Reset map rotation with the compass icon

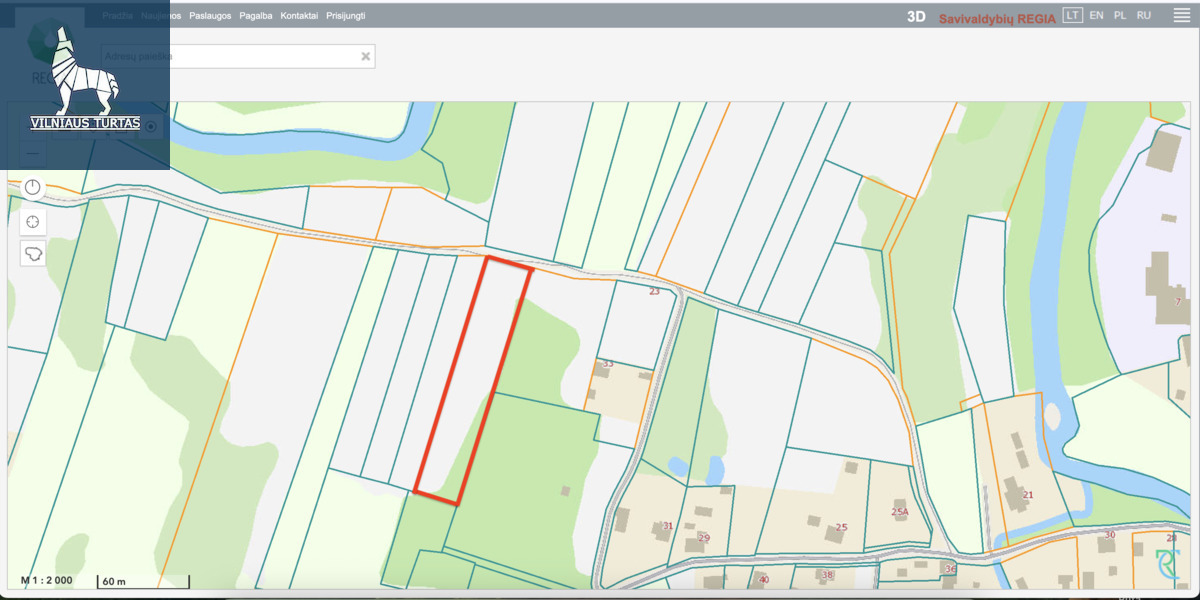[33, 188]
